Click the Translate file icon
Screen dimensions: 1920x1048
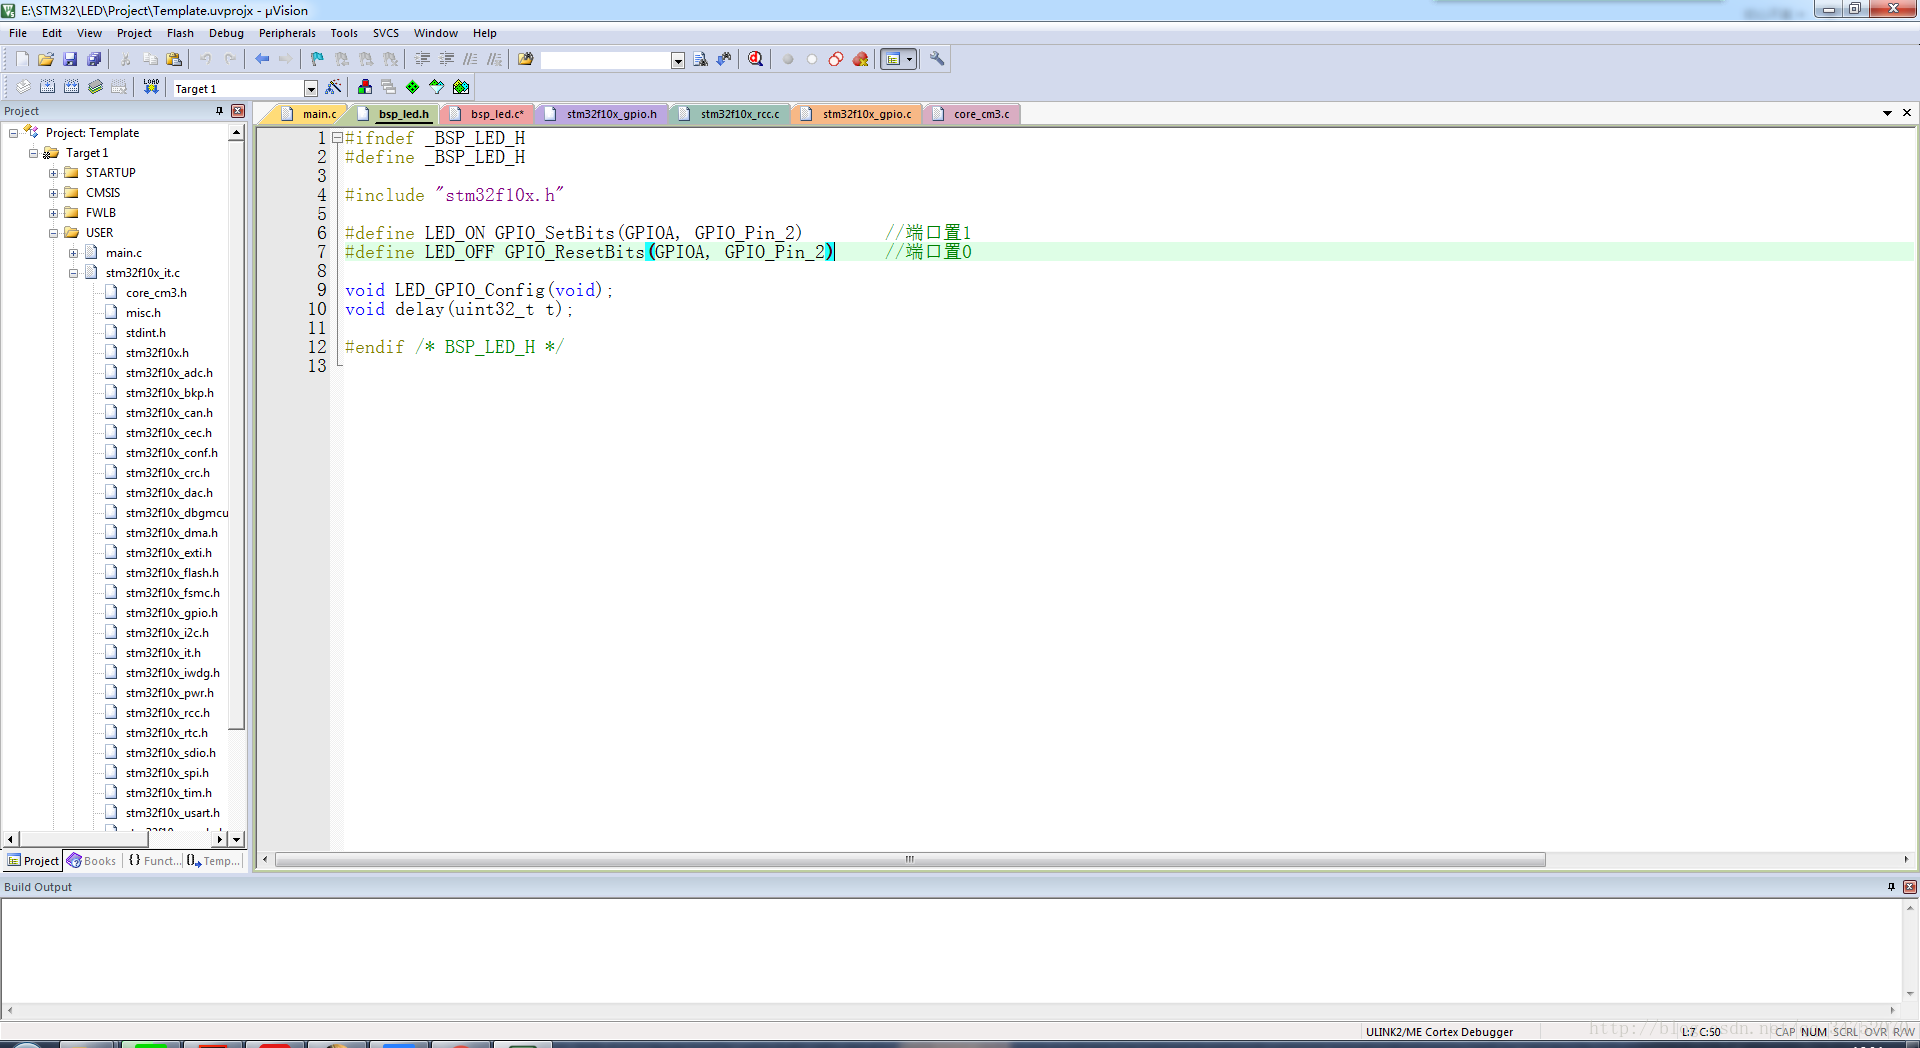point(23,87)
